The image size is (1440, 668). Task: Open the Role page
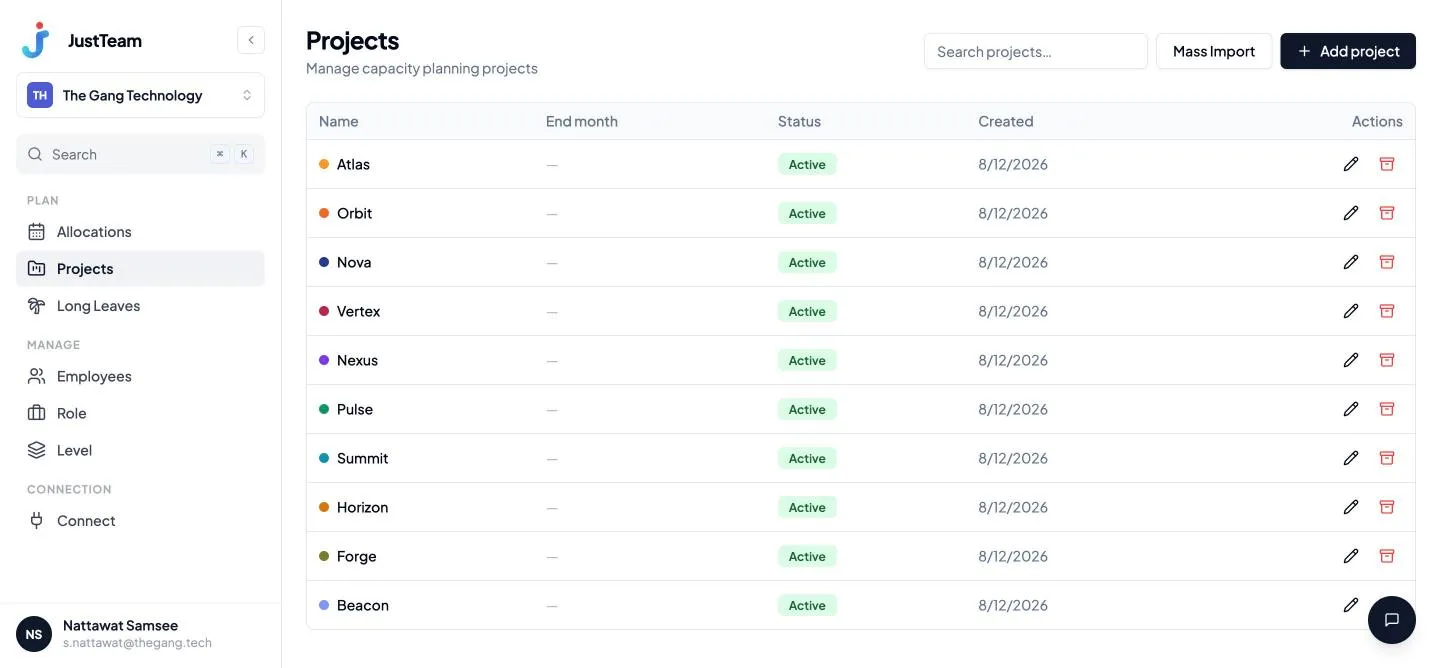[141, 413]
